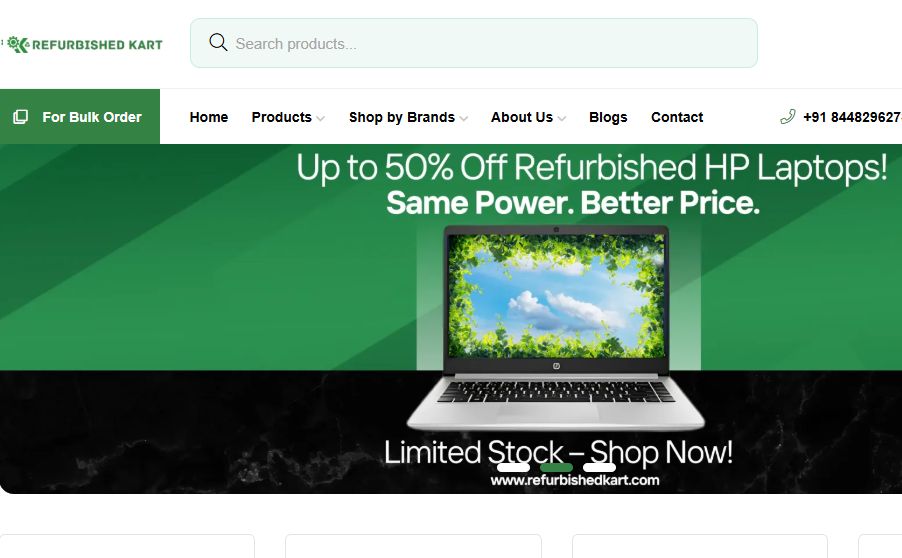
Task: Expand the Products dropdown menu
Action: (x=288, y=117)
